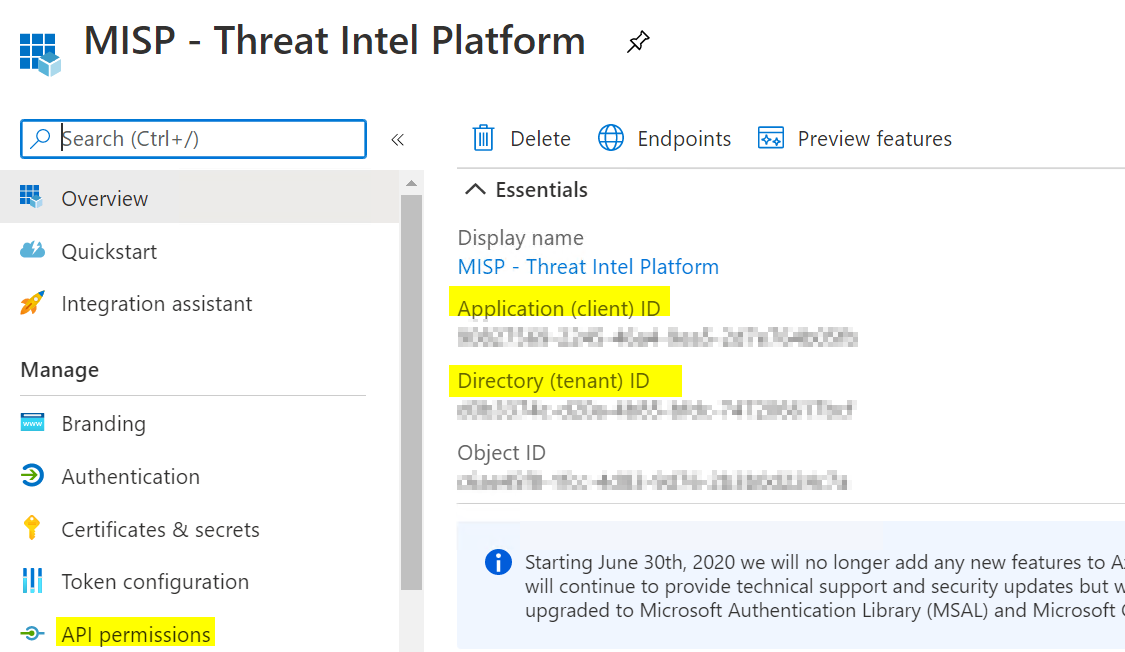1125x652 pixels.
Task: Click the sidebar scroll up arrow
Action: 411,184
